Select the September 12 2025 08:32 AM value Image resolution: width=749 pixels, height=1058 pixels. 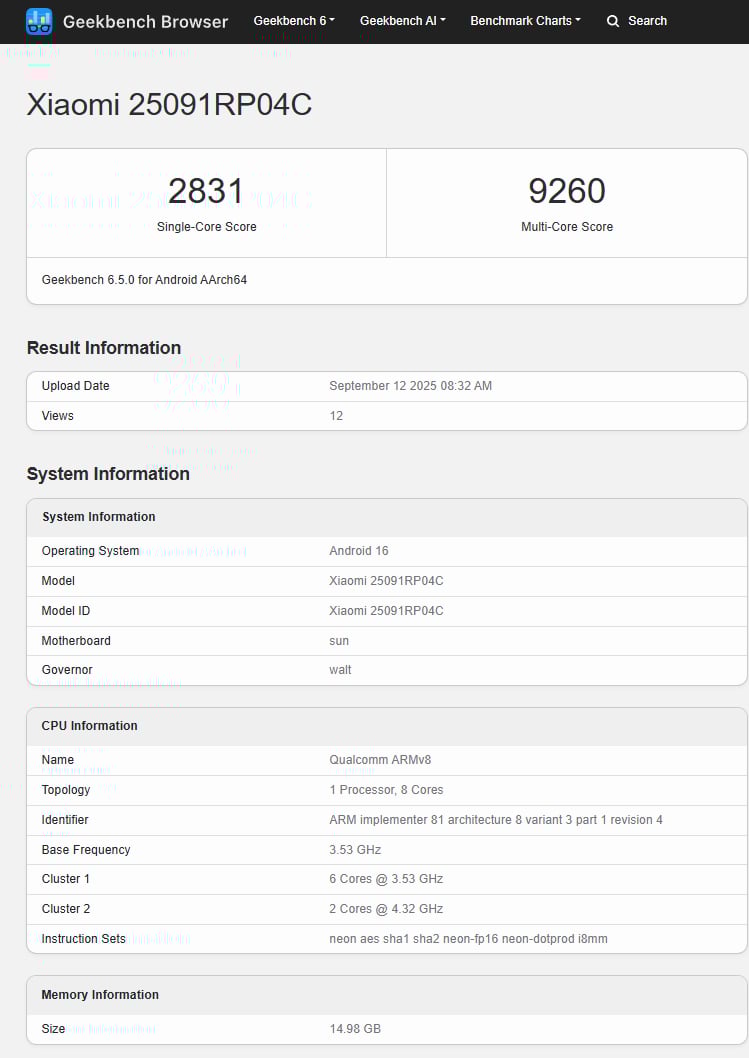(410, 386)
